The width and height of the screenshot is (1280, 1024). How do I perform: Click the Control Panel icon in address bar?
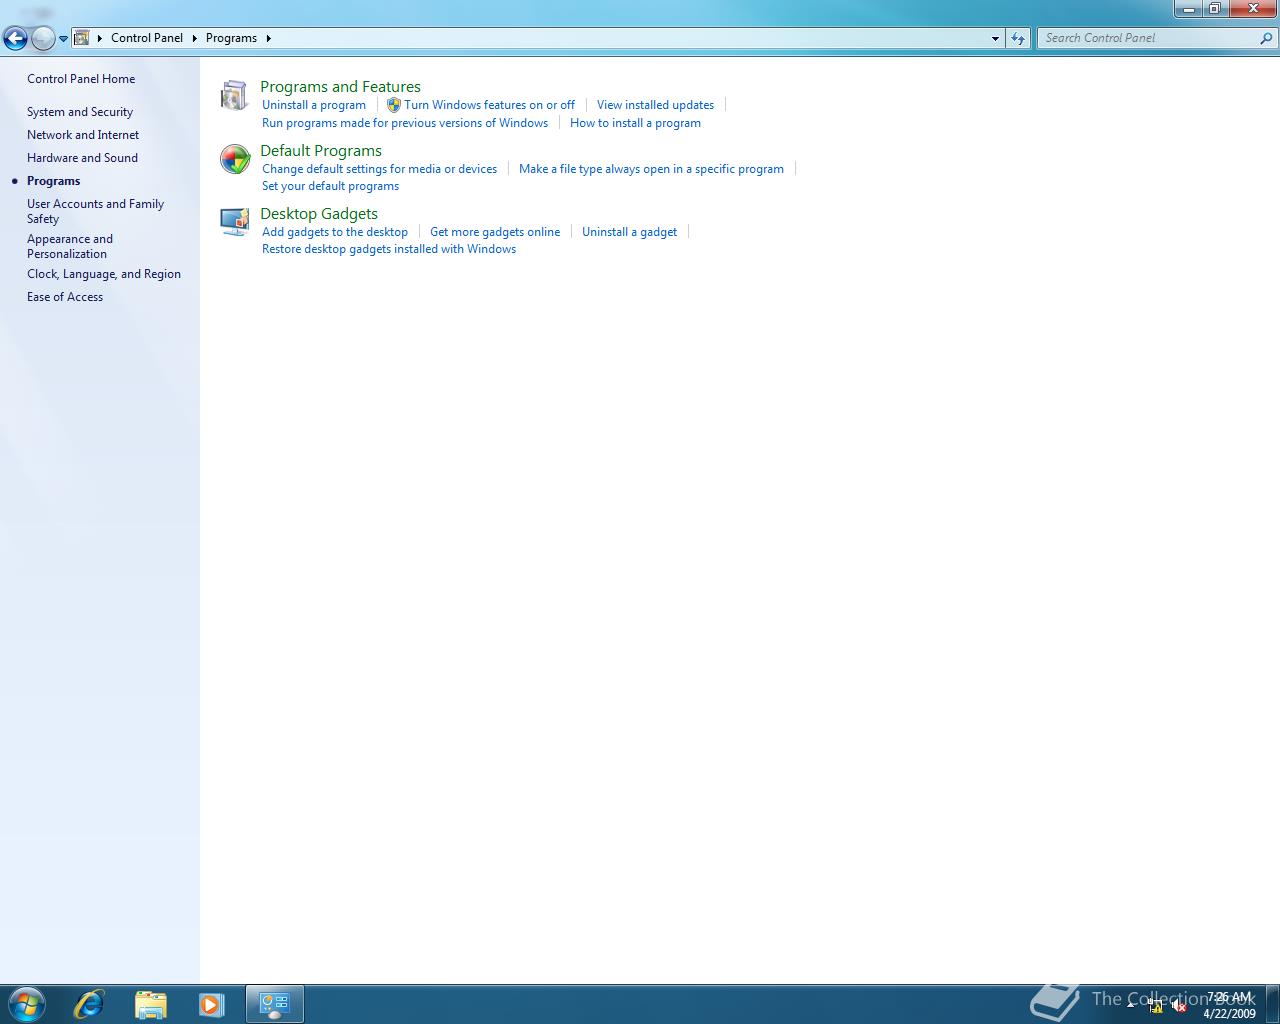[x=82, y=38]
